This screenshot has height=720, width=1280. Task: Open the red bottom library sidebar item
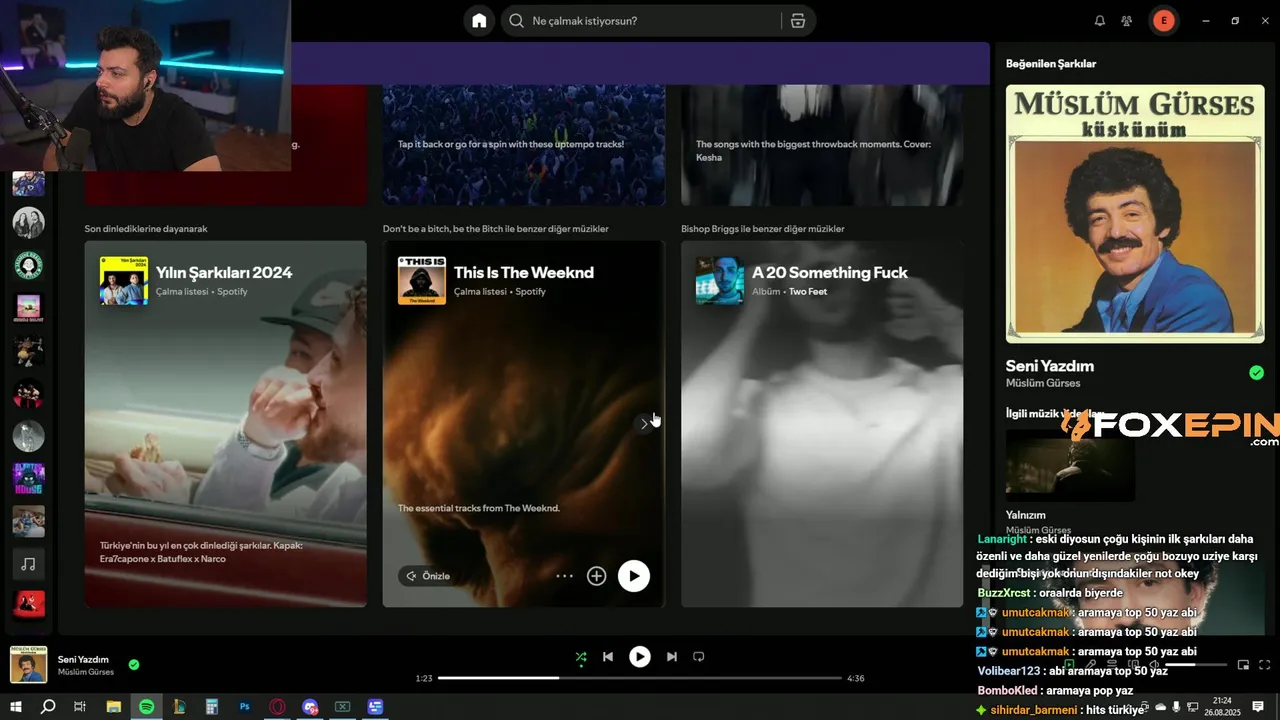point(28,604)
